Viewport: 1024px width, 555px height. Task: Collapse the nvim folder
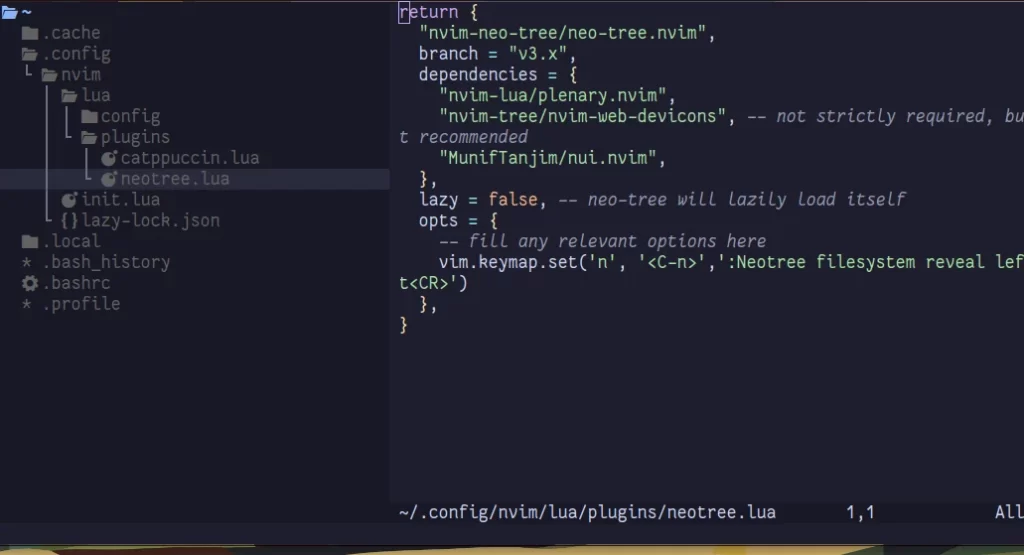click(81, 74)
